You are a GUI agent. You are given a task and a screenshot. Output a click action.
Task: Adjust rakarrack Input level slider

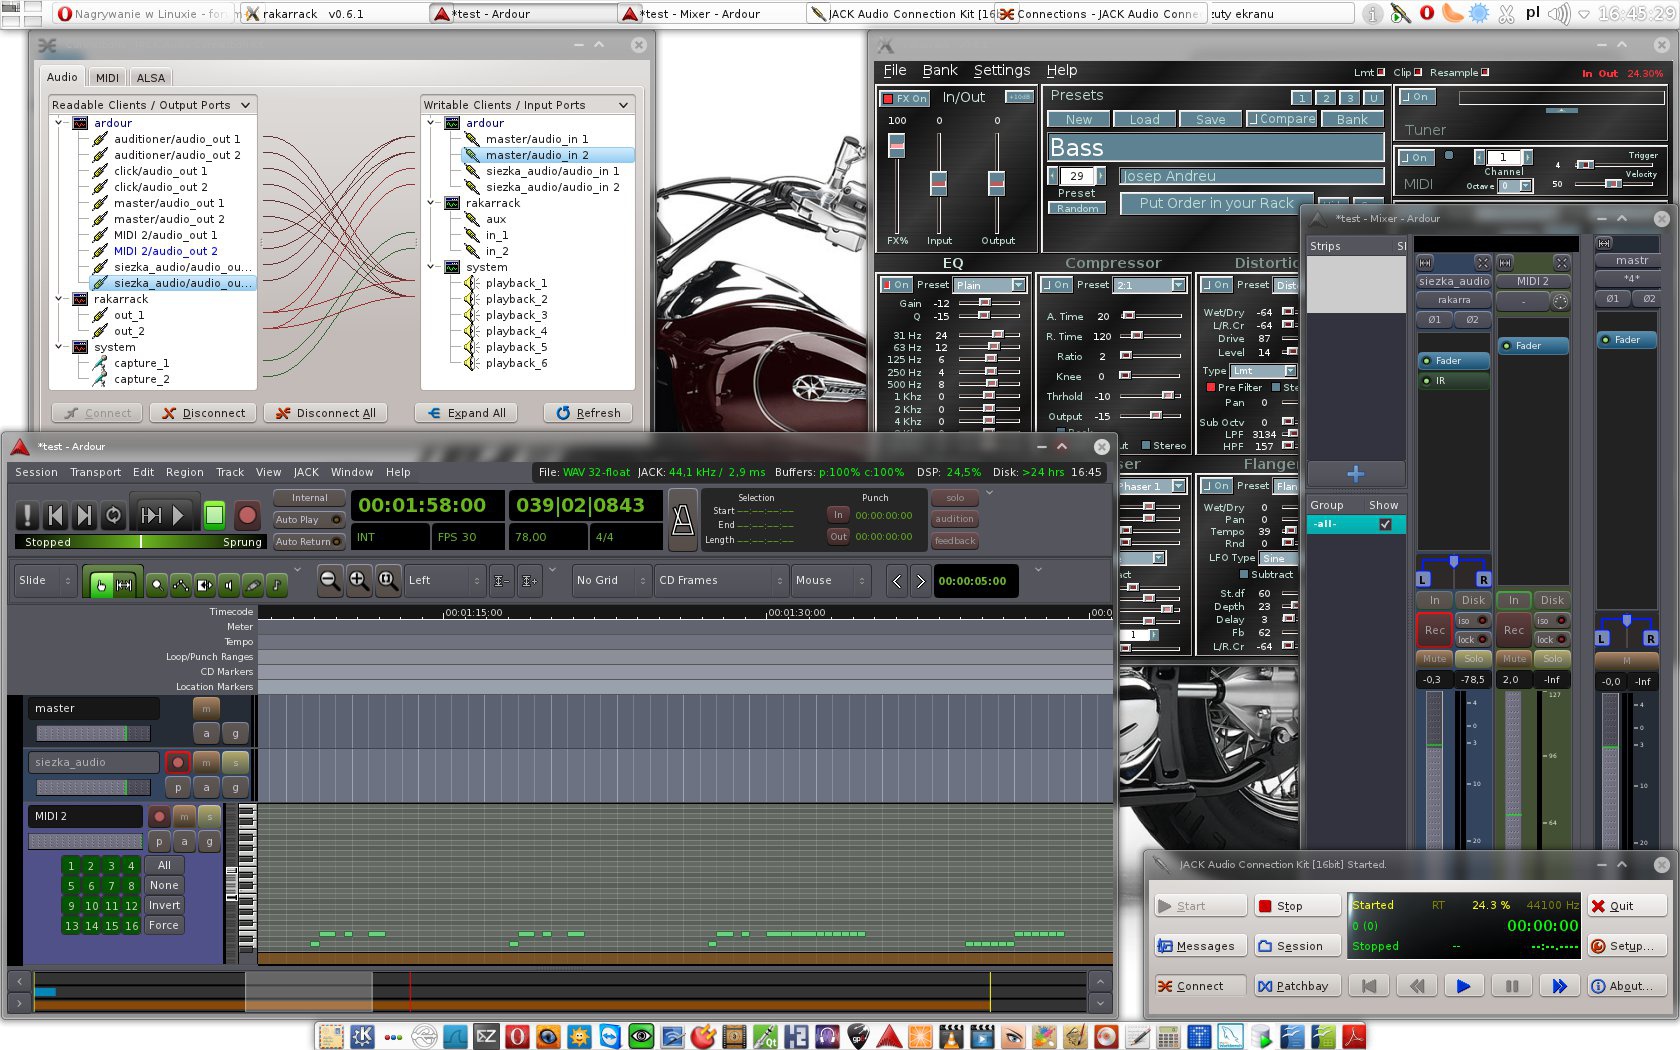[938, 183]
